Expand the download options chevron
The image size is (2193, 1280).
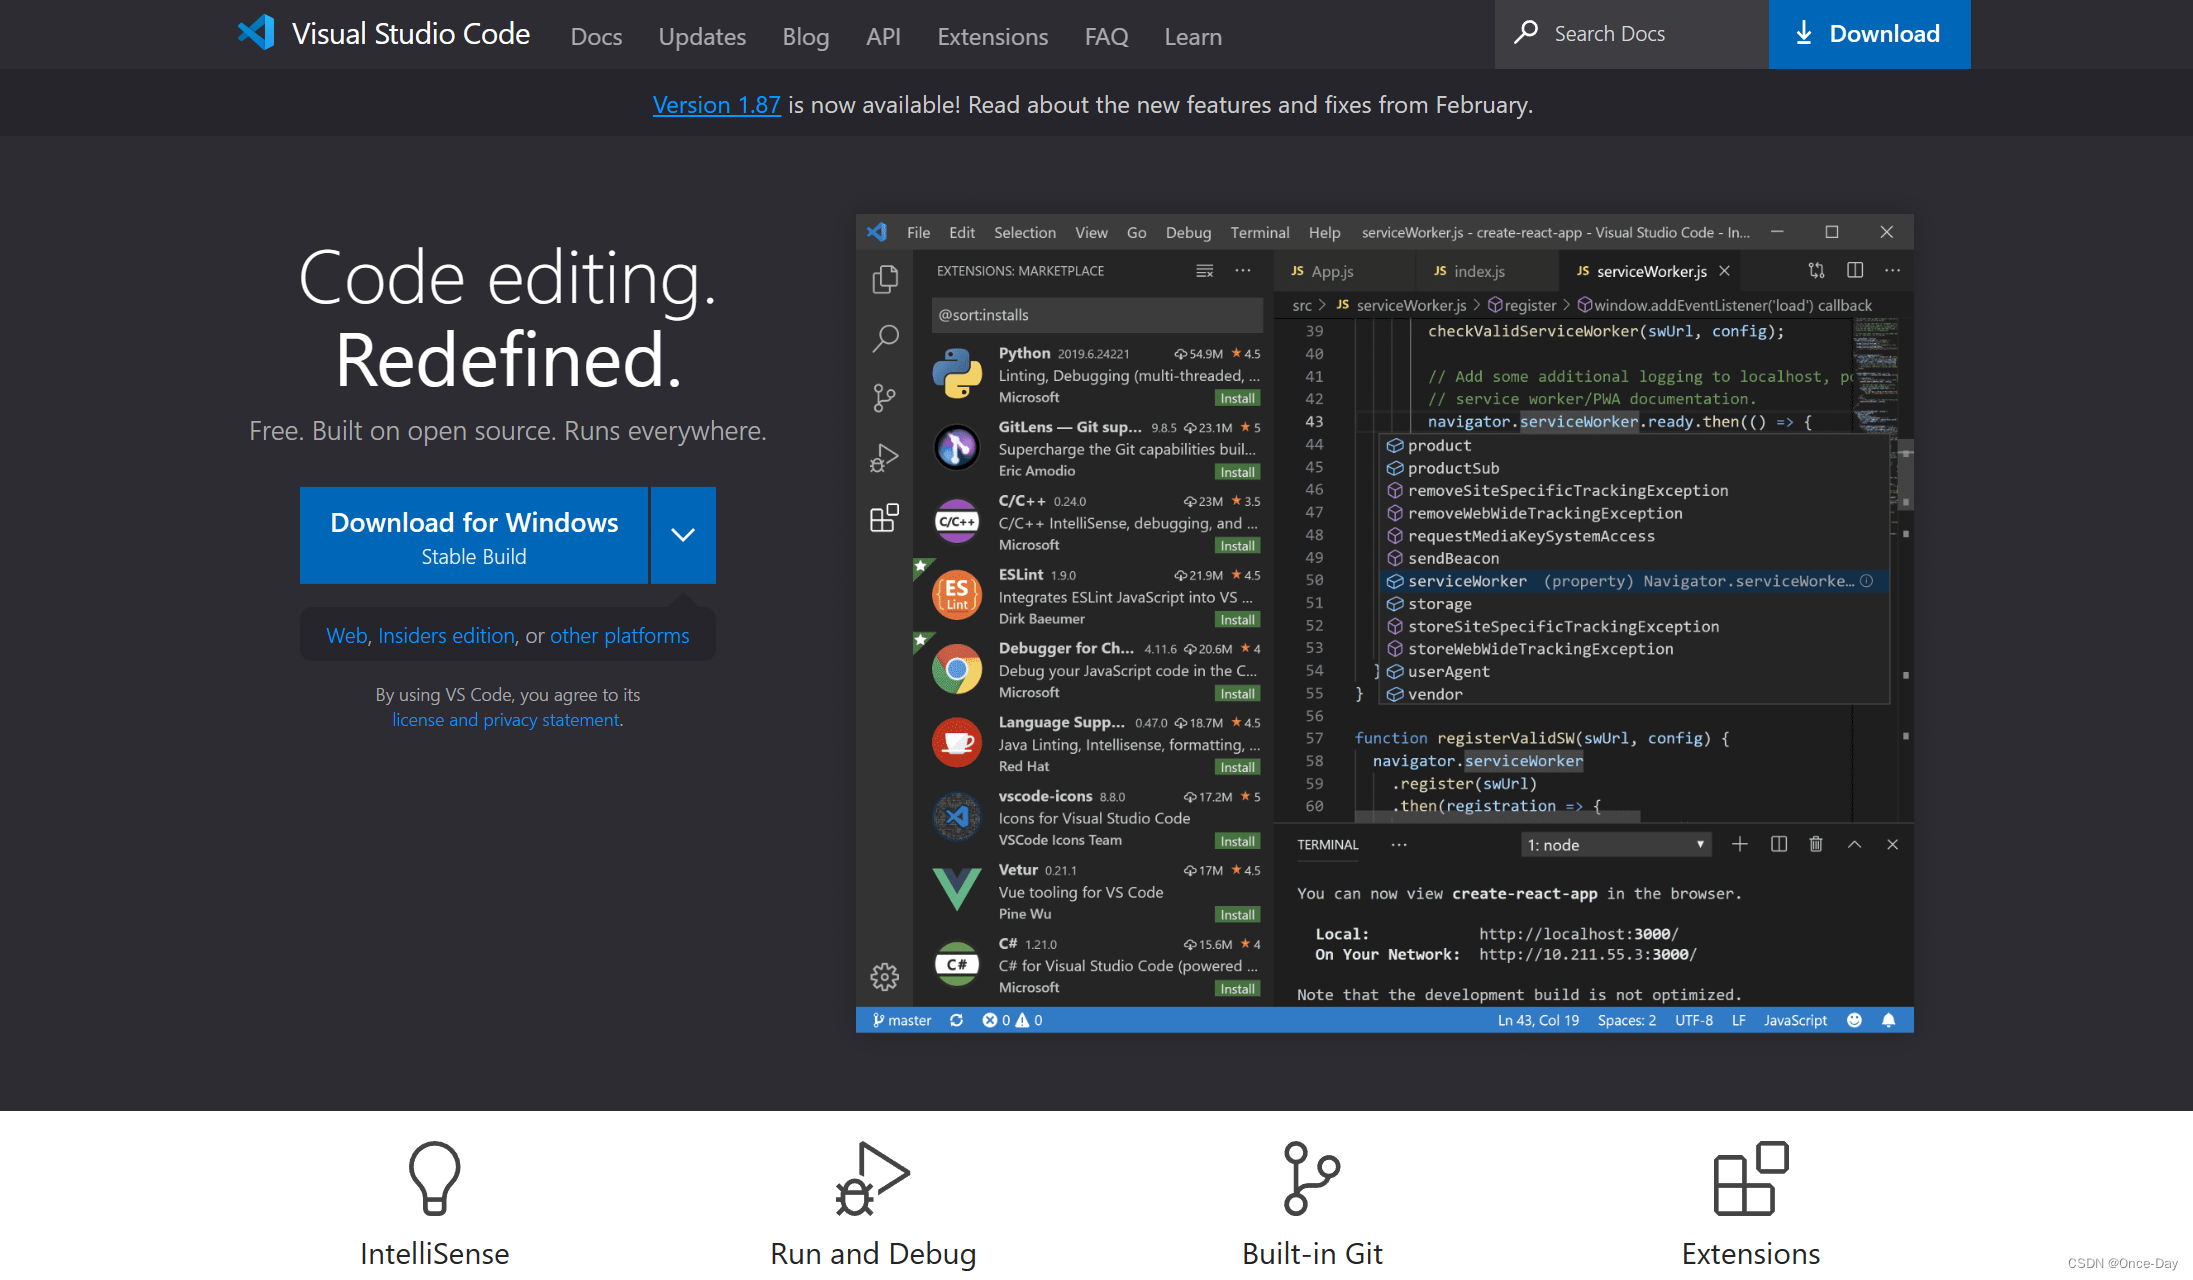[683, 535]
